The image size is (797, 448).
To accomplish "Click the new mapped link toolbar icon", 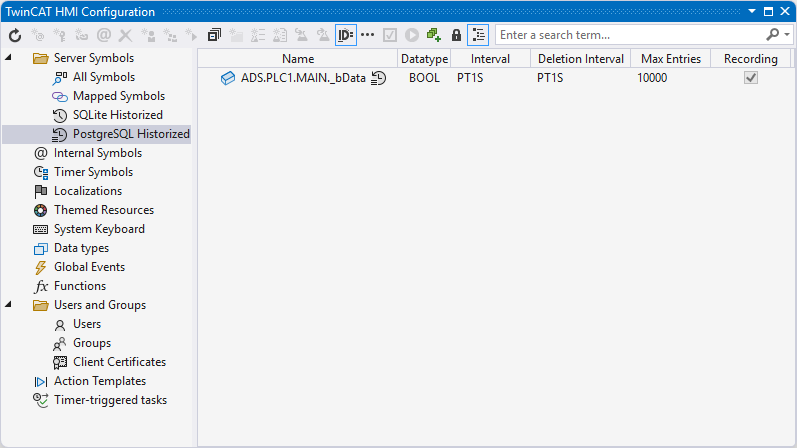I will (x=81, y=35).
